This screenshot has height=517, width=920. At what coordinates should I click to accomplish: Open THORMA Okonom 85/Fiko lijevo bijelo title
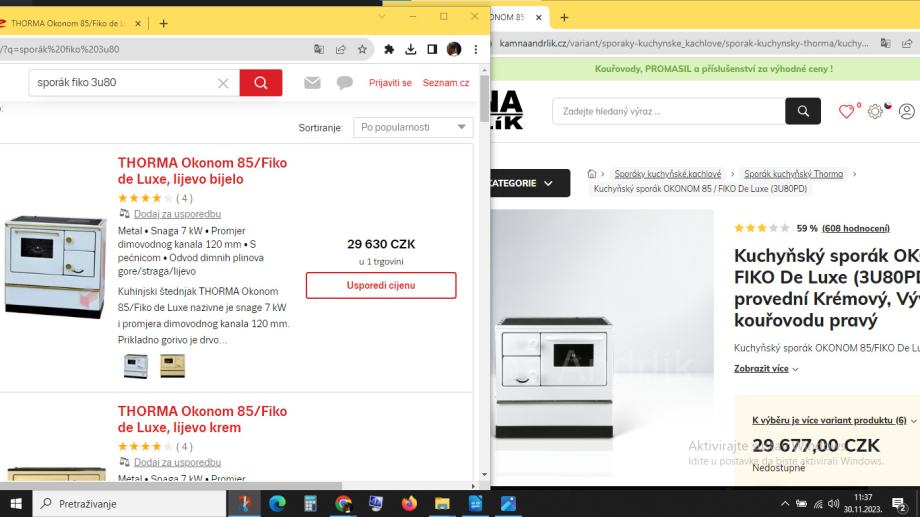pyautogui.click(x=202, y=171)
